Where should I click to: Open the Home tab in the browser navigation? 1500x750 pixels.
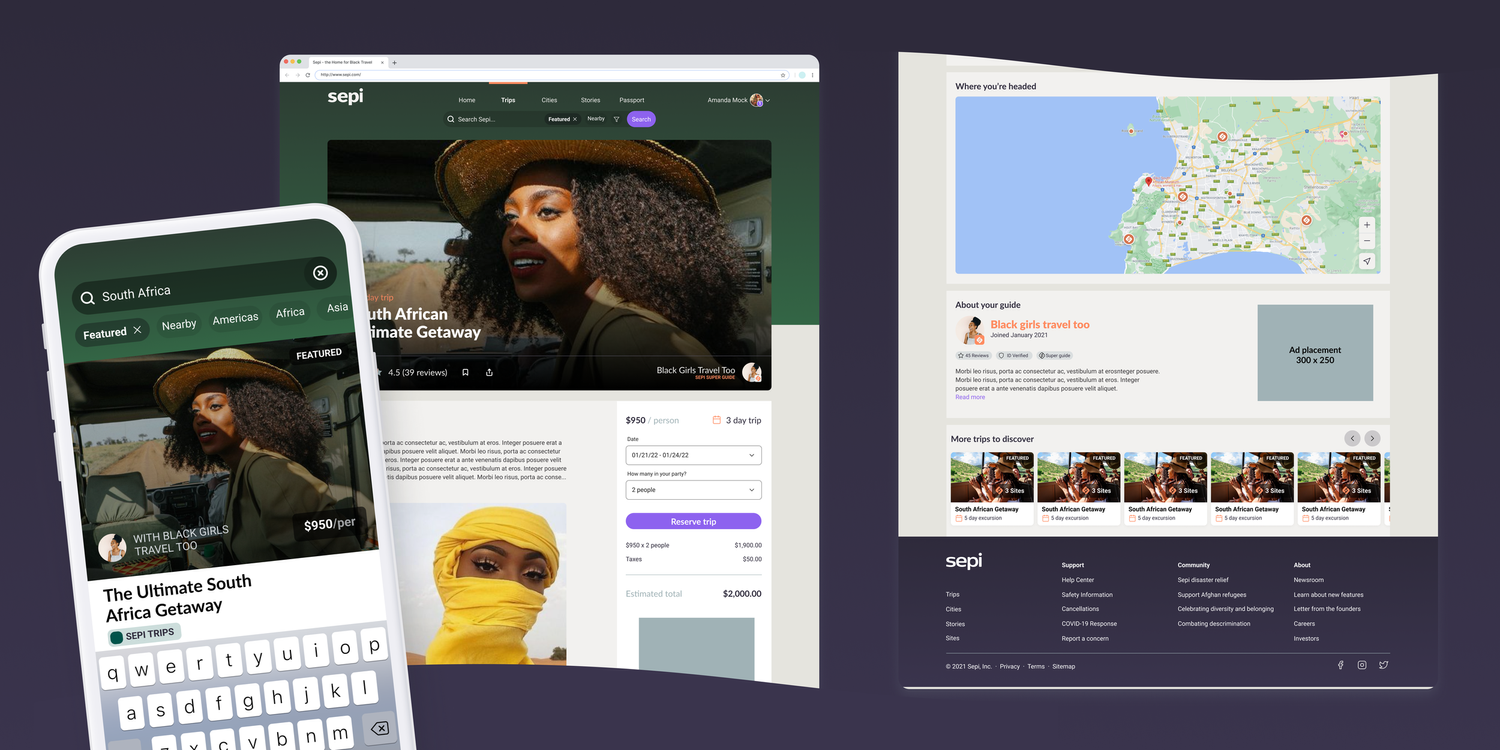click(x=467, y=100)
